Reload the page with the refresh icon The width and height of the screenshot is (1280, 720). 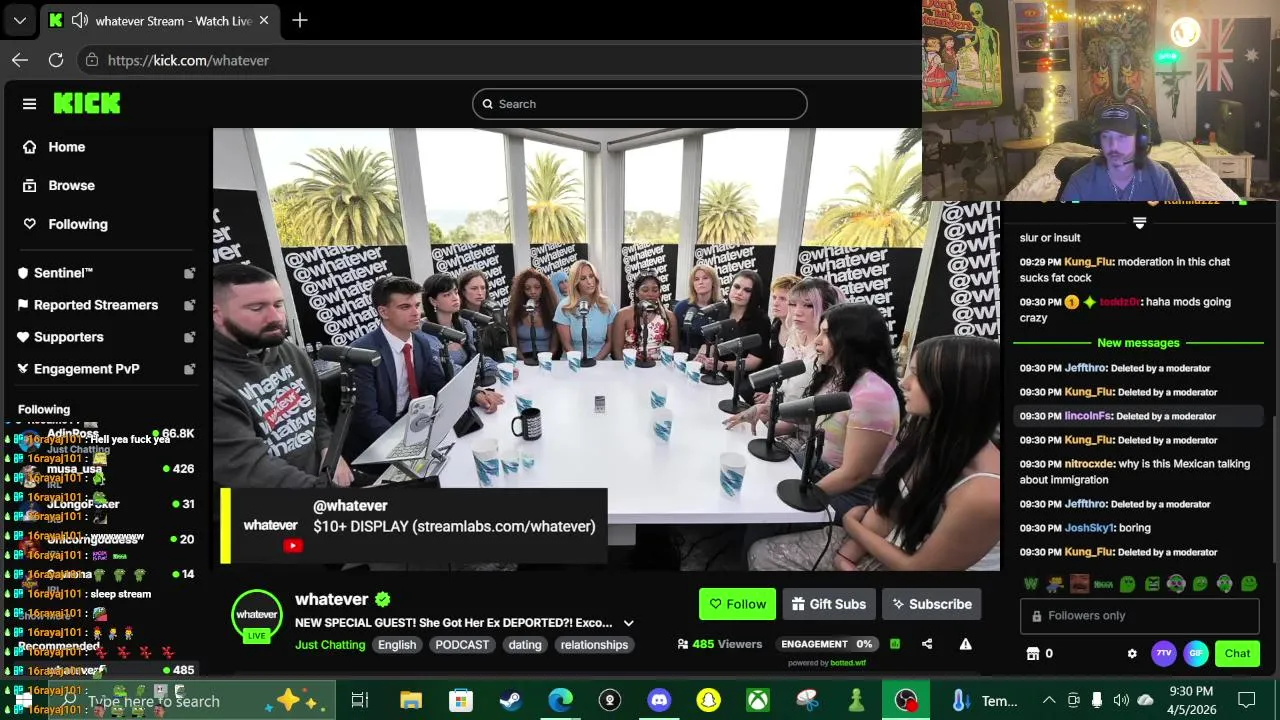click(56, 60)
